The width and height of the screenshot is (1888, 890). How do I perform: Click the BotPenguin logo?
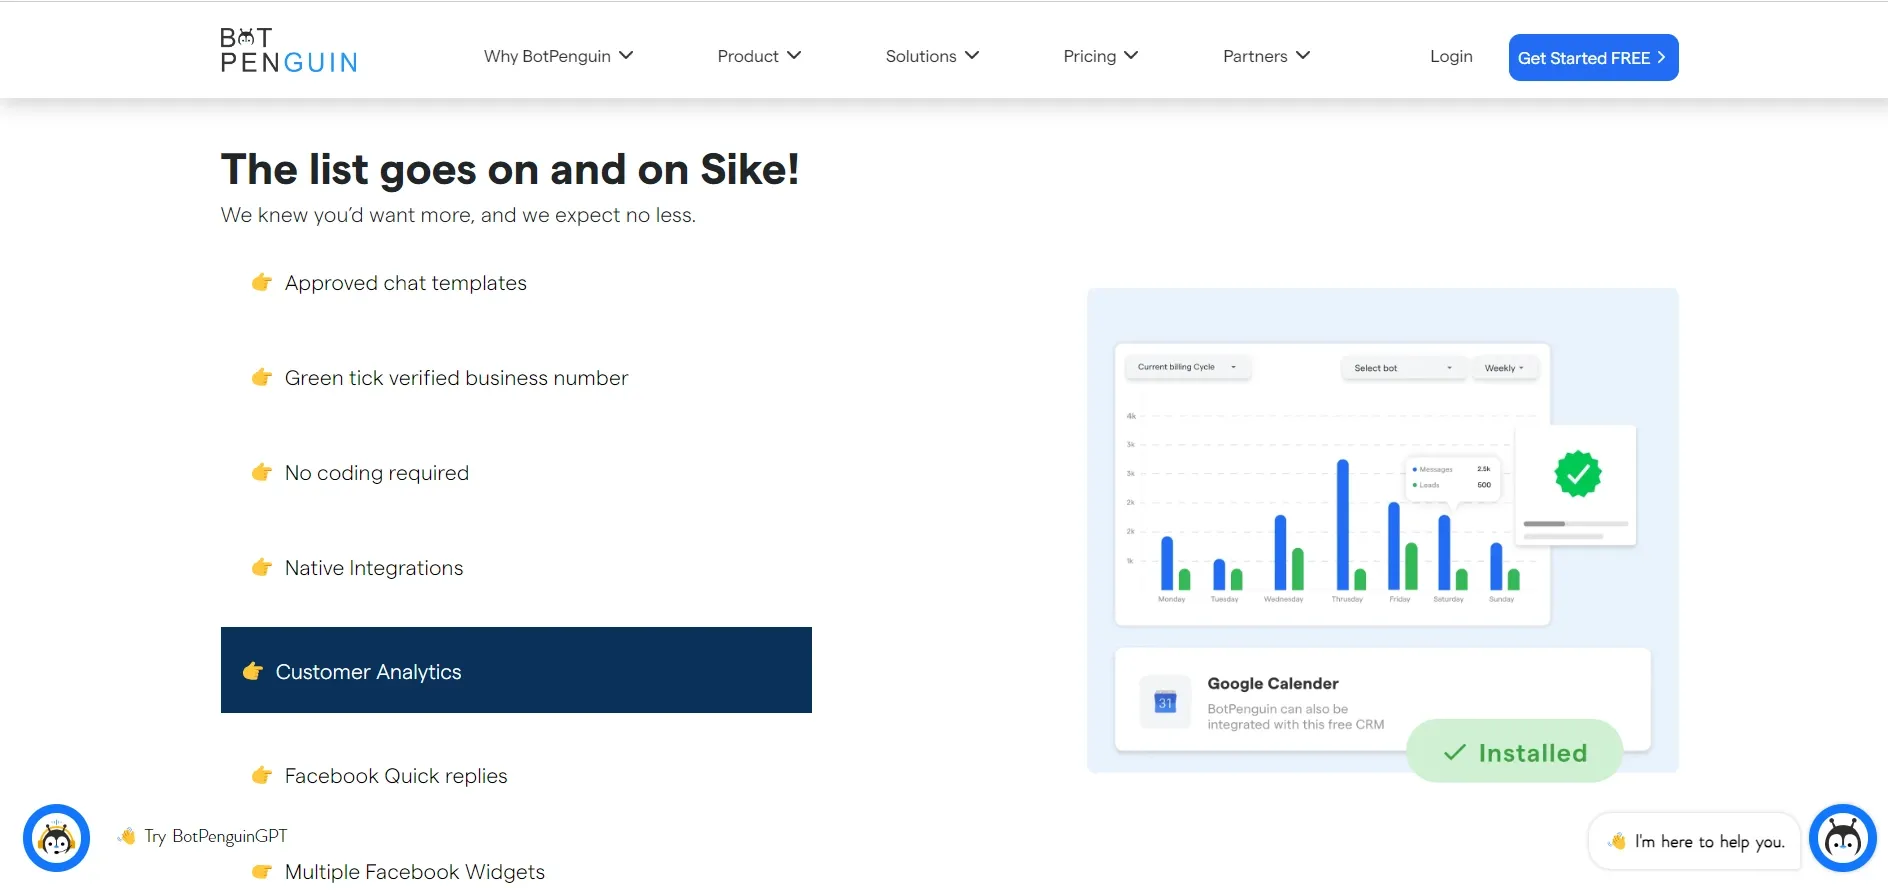point(288,50)
